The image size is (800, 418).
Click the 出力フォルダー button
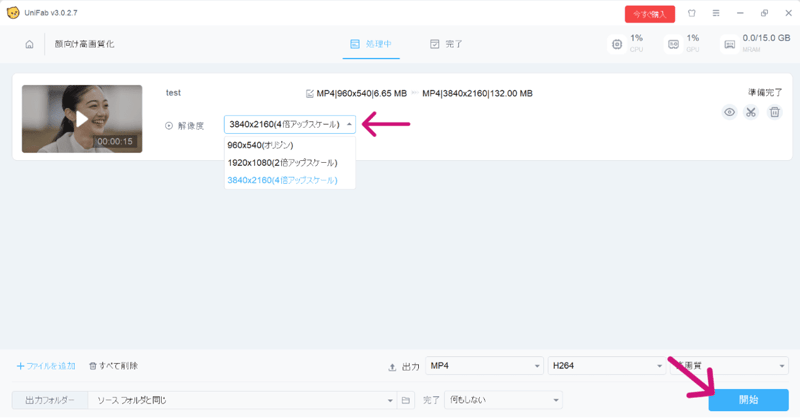pyautogui.click(x=50, y=401)
